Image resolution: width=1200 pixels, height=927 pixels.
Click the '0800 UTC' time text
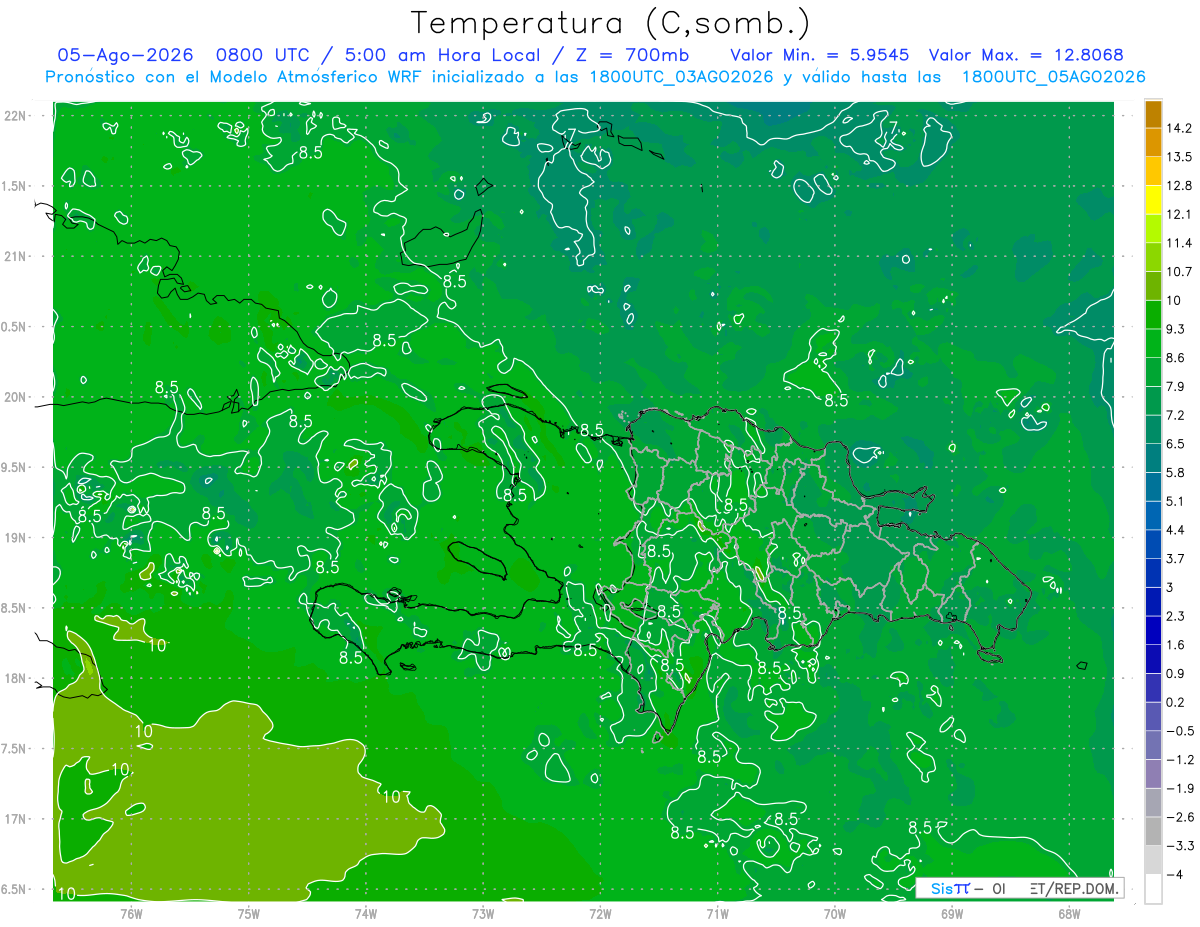[260, 55]
